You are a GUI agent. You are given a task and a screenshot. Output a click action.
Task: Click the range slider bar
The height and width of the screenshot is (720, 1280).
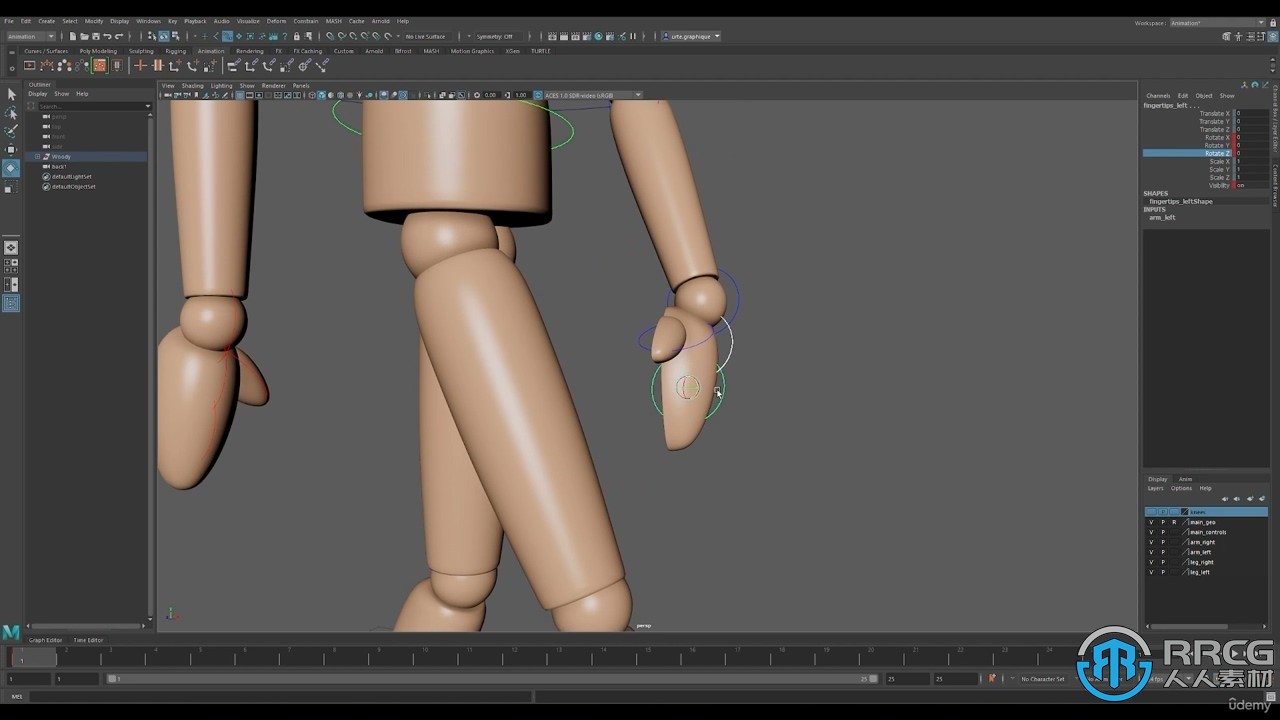[491, 679]
